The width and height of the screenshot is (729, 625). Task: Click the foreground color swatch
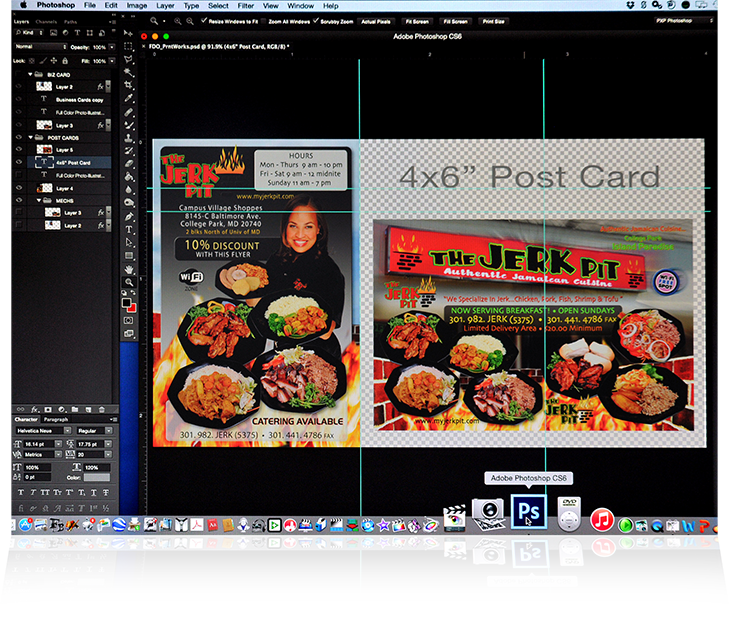126,303
